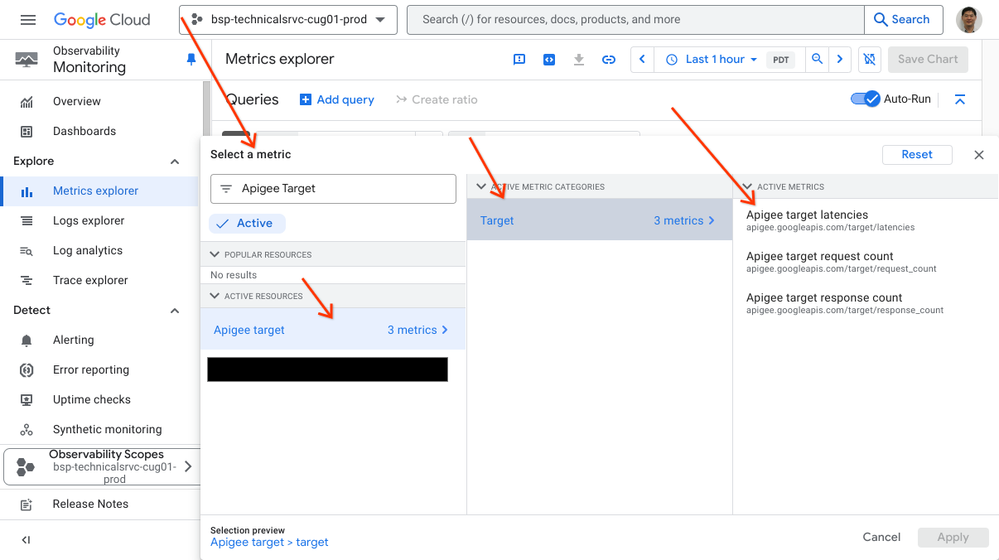Open the bsp-technicalsrvc-cug01-prod project picker
Image resolution: width=999 pixels, height=560 pixels.
pos(288,20)
